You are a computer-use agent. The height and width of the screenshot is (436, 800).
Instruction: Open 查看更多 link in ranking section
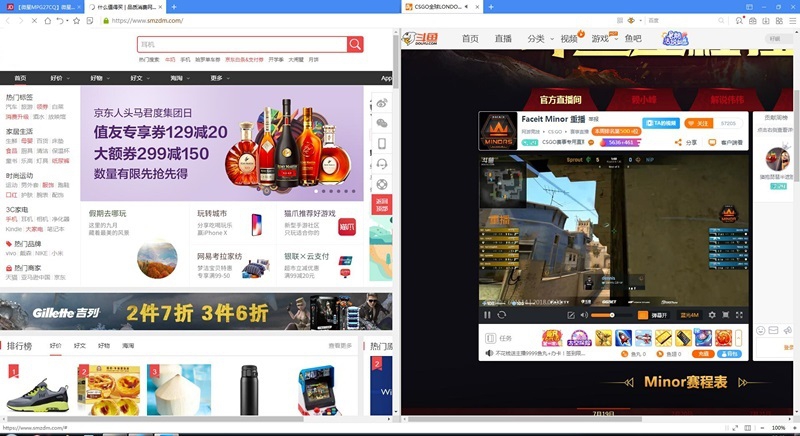[340, 346]
